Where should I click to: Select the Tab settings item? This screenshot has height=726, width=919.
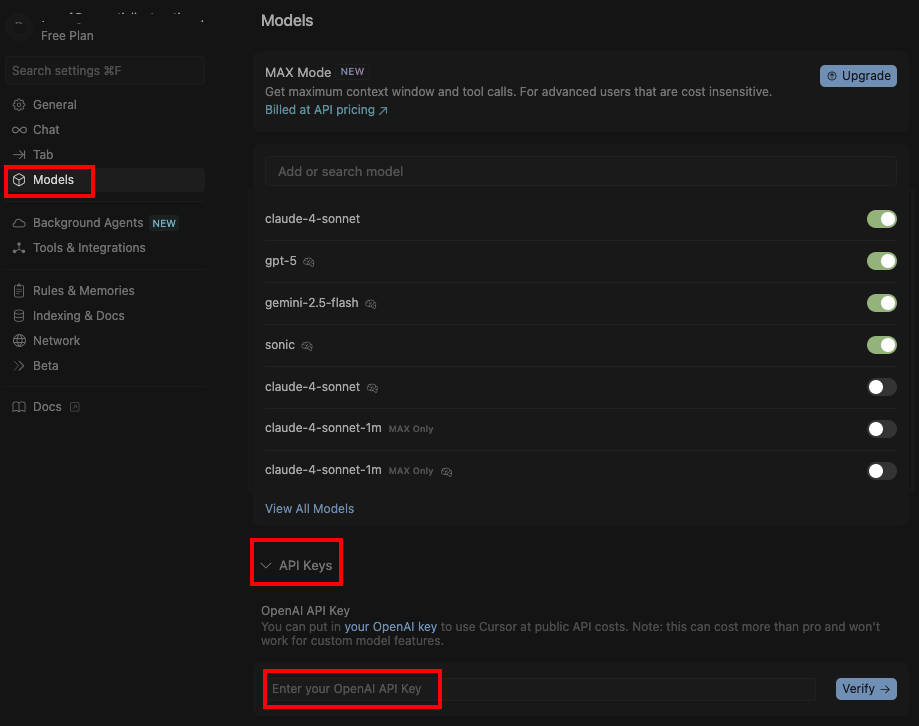(x=43, y=155)
